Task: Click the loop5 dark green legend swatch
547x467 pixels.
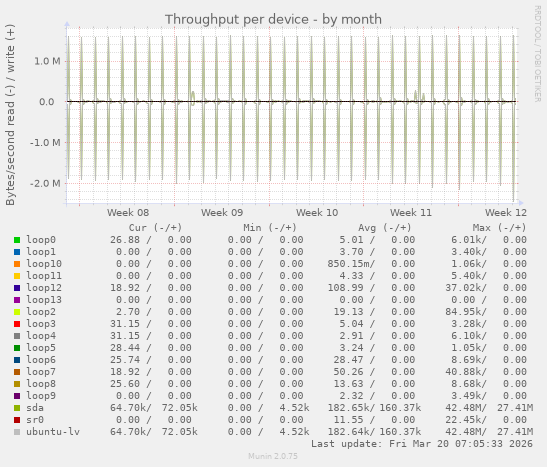Action: [17, 348]
